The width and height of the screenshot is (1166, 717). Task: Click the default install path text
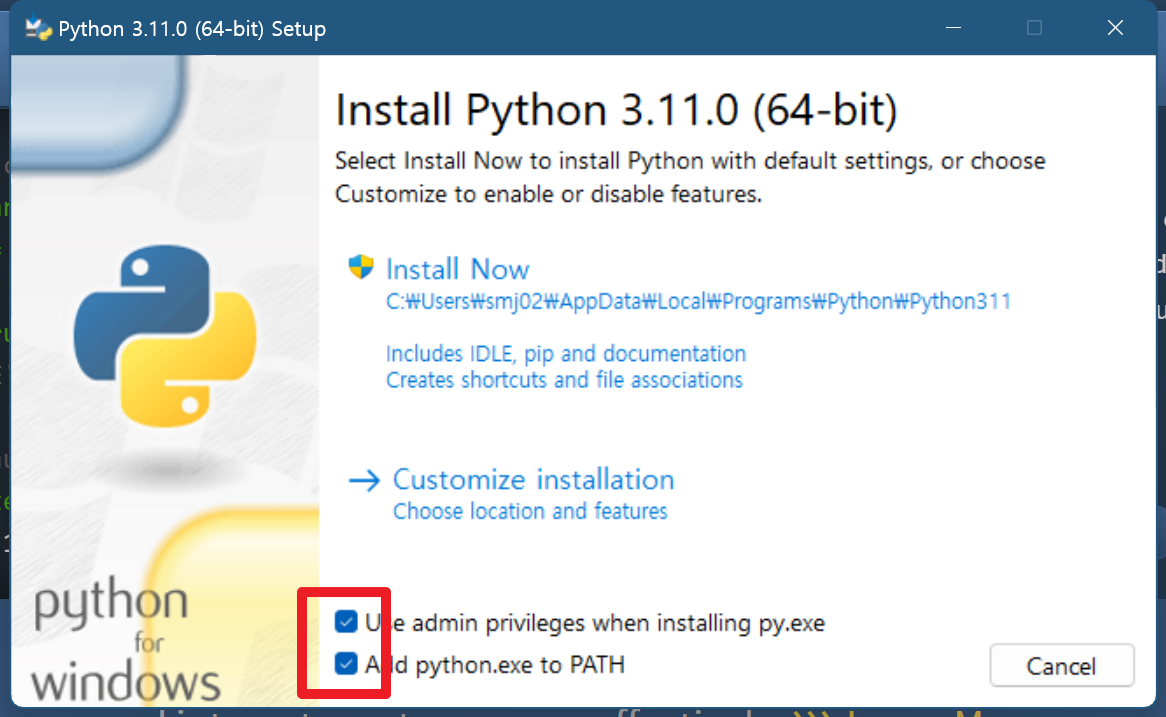pos(698,301)
